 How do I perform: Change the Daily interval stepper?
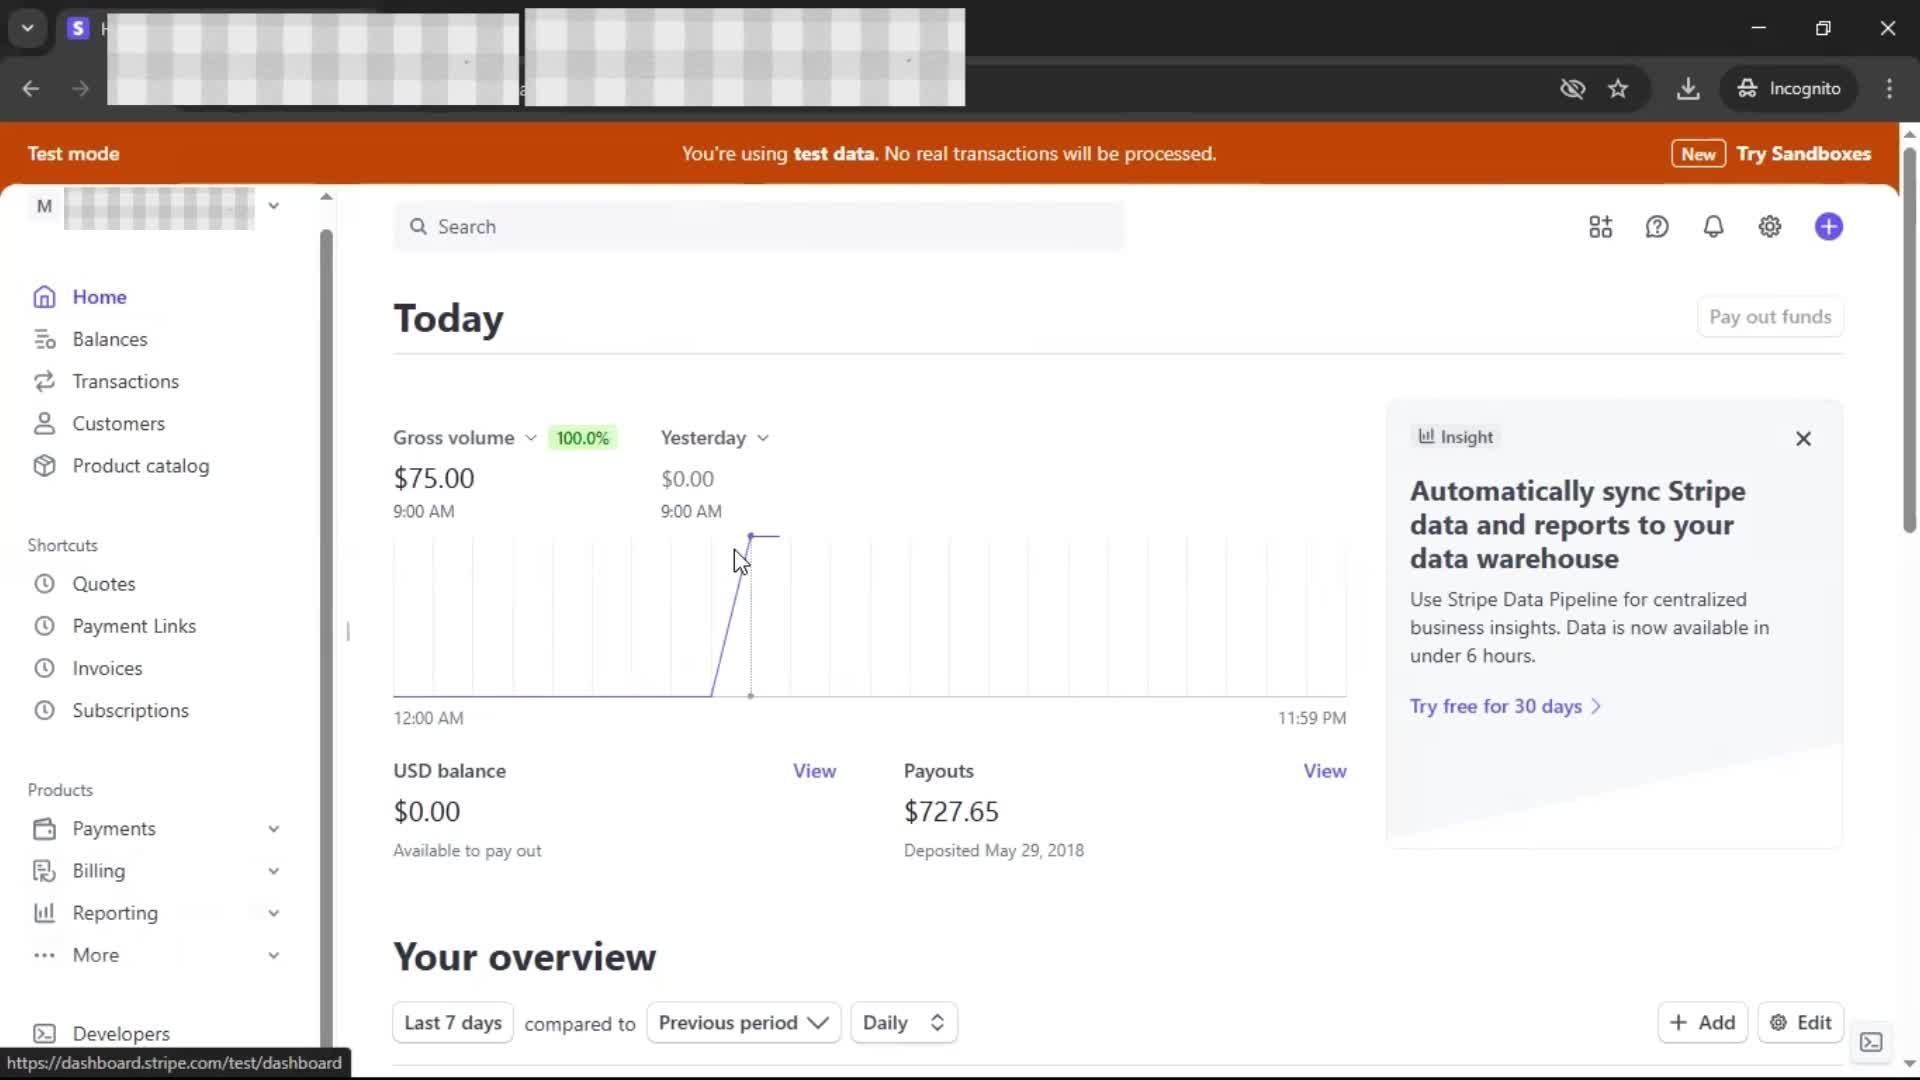(x=903, y=1023)
